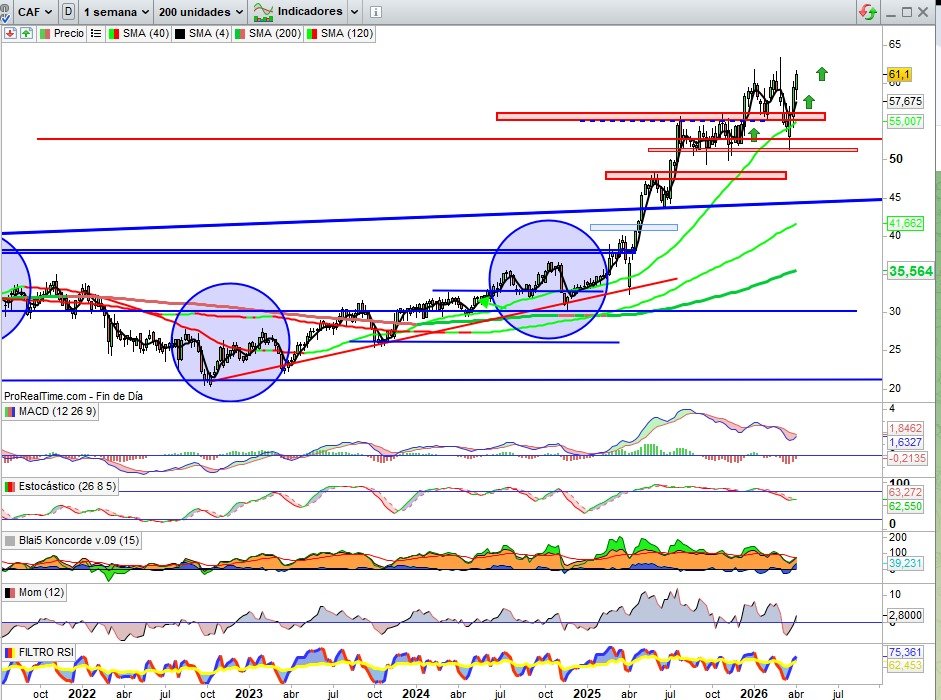This screenshot has height=700, width=941.
Task: Click the Precio color swatch
Action: click(x=44, y=34)
